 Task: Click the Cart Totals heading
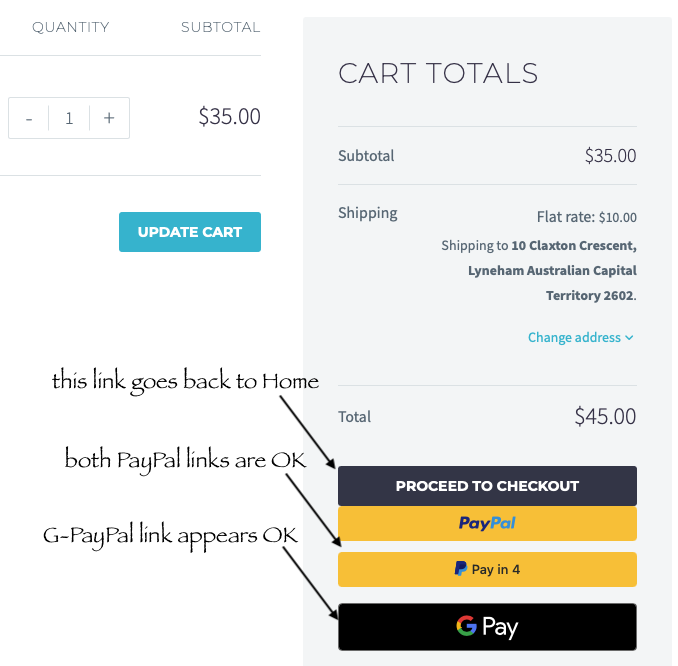pos(438,73)
